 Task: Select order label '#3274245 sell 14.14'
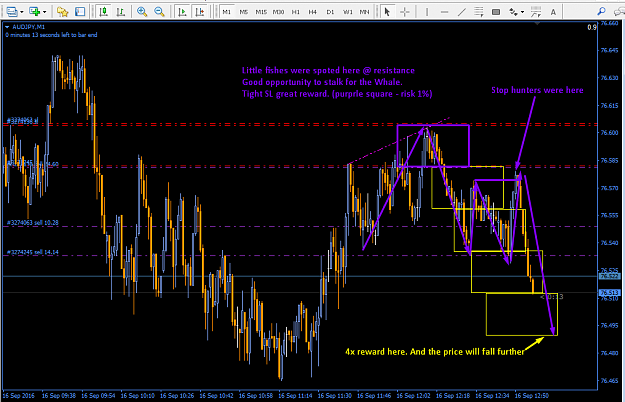pyautogui.click(x=33, y=252)
